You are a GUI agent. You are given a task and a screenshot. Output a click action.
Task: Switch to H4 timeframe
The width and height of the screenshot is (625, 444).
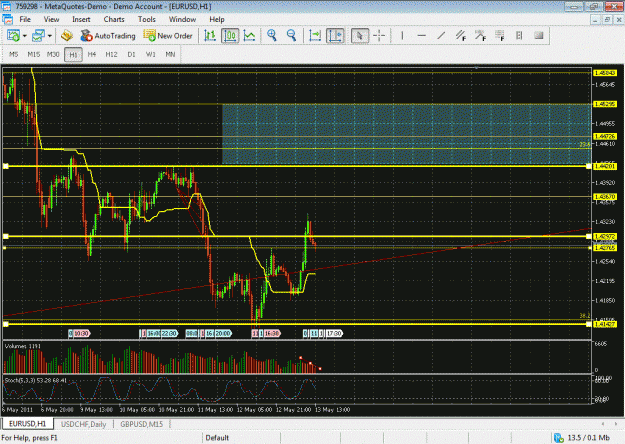pos(92,55)
